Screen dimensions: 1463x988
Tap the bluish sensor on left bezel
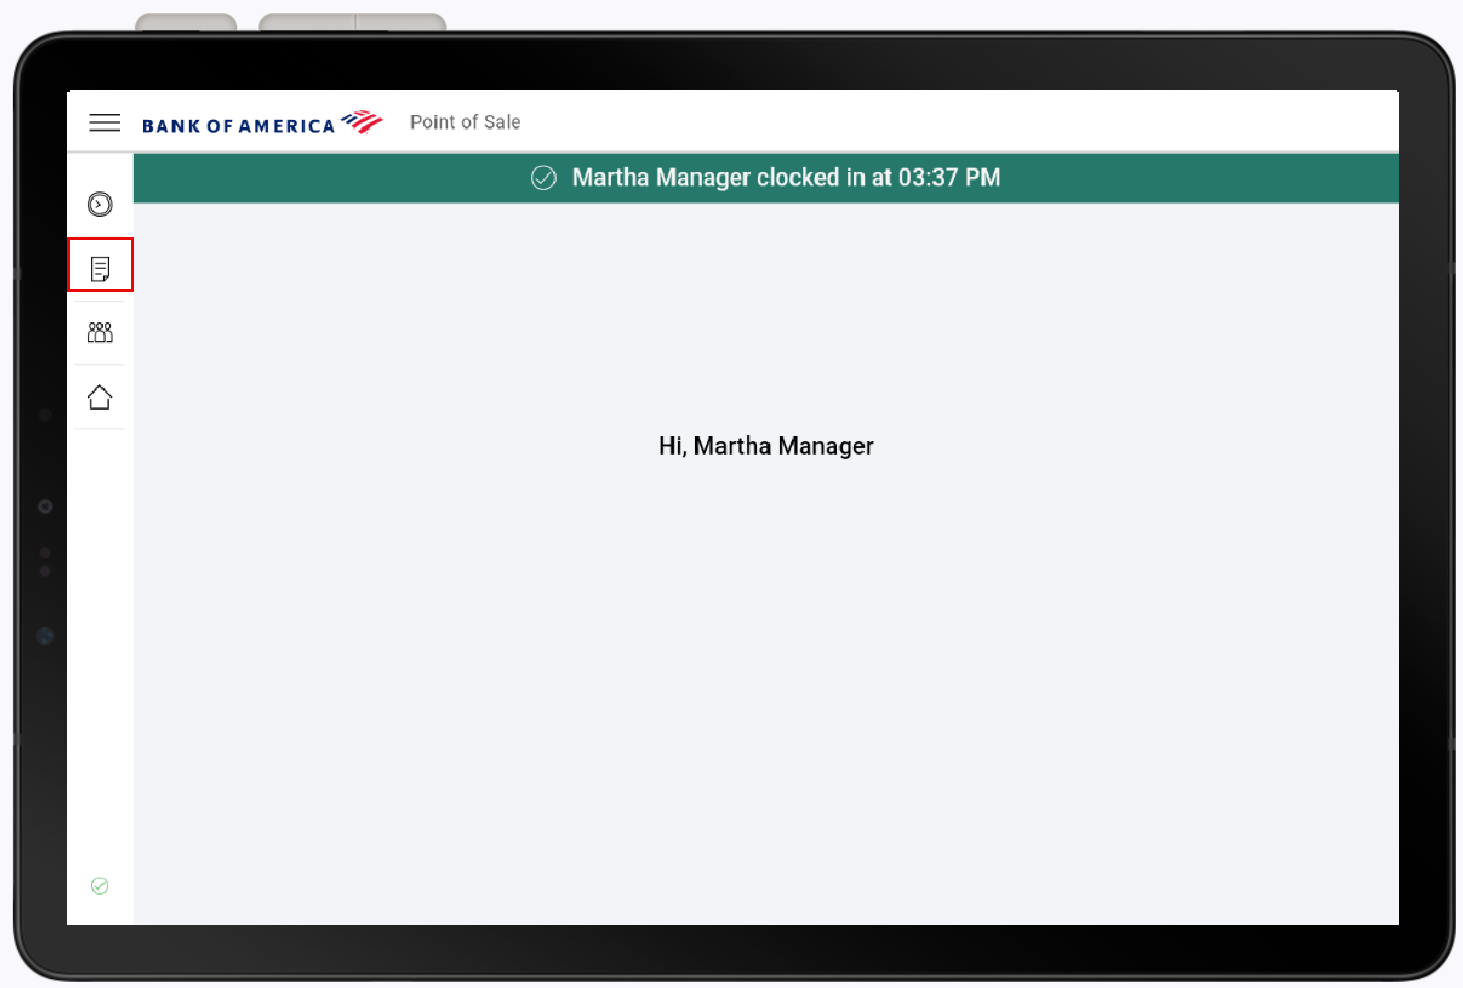[45, 636]
